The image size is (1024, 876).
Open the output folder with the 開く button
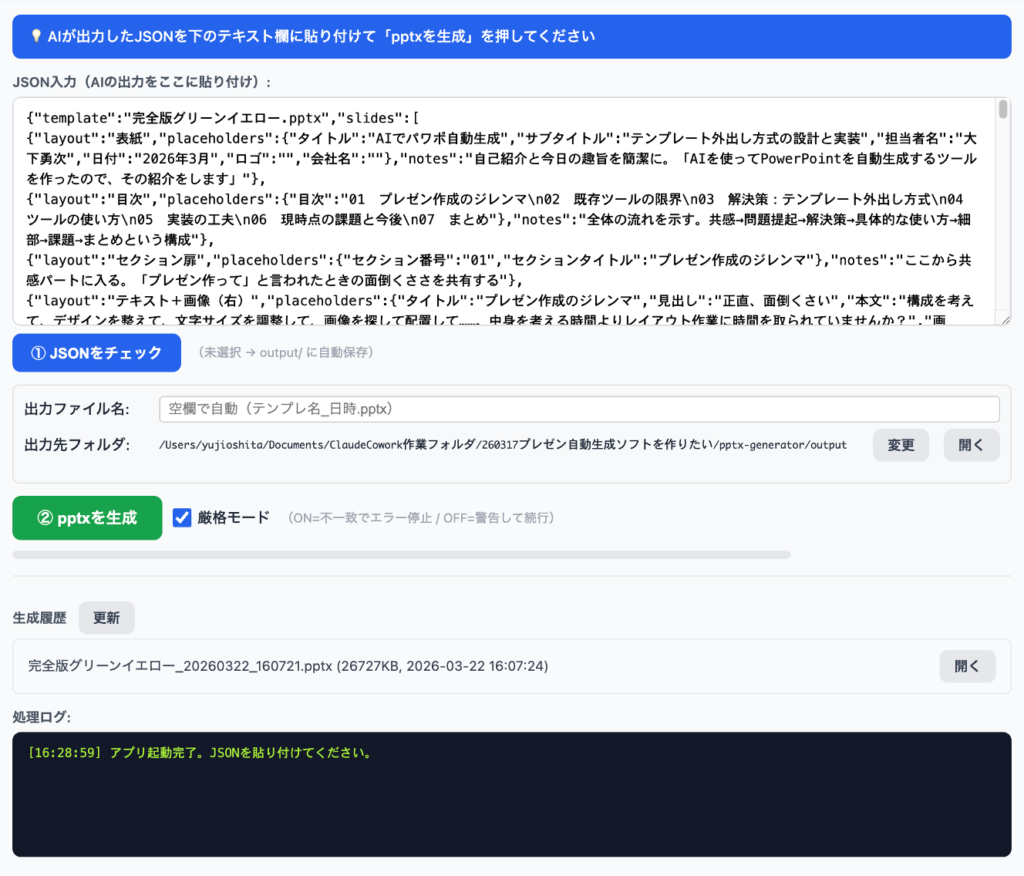coord(971,445)
